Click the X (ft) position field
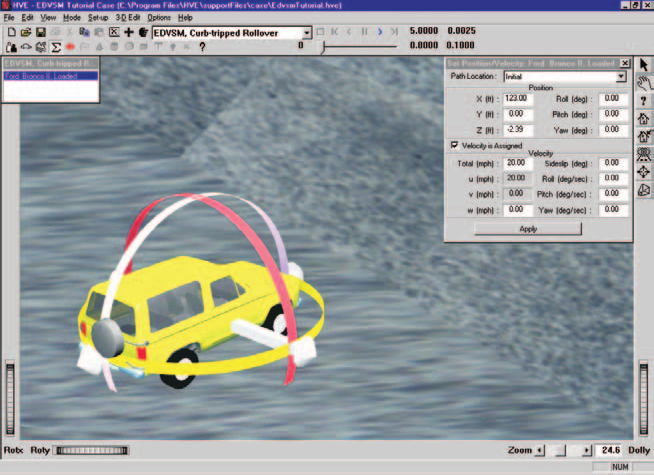This screenshot has width=654, height=475. coord(518,99)
